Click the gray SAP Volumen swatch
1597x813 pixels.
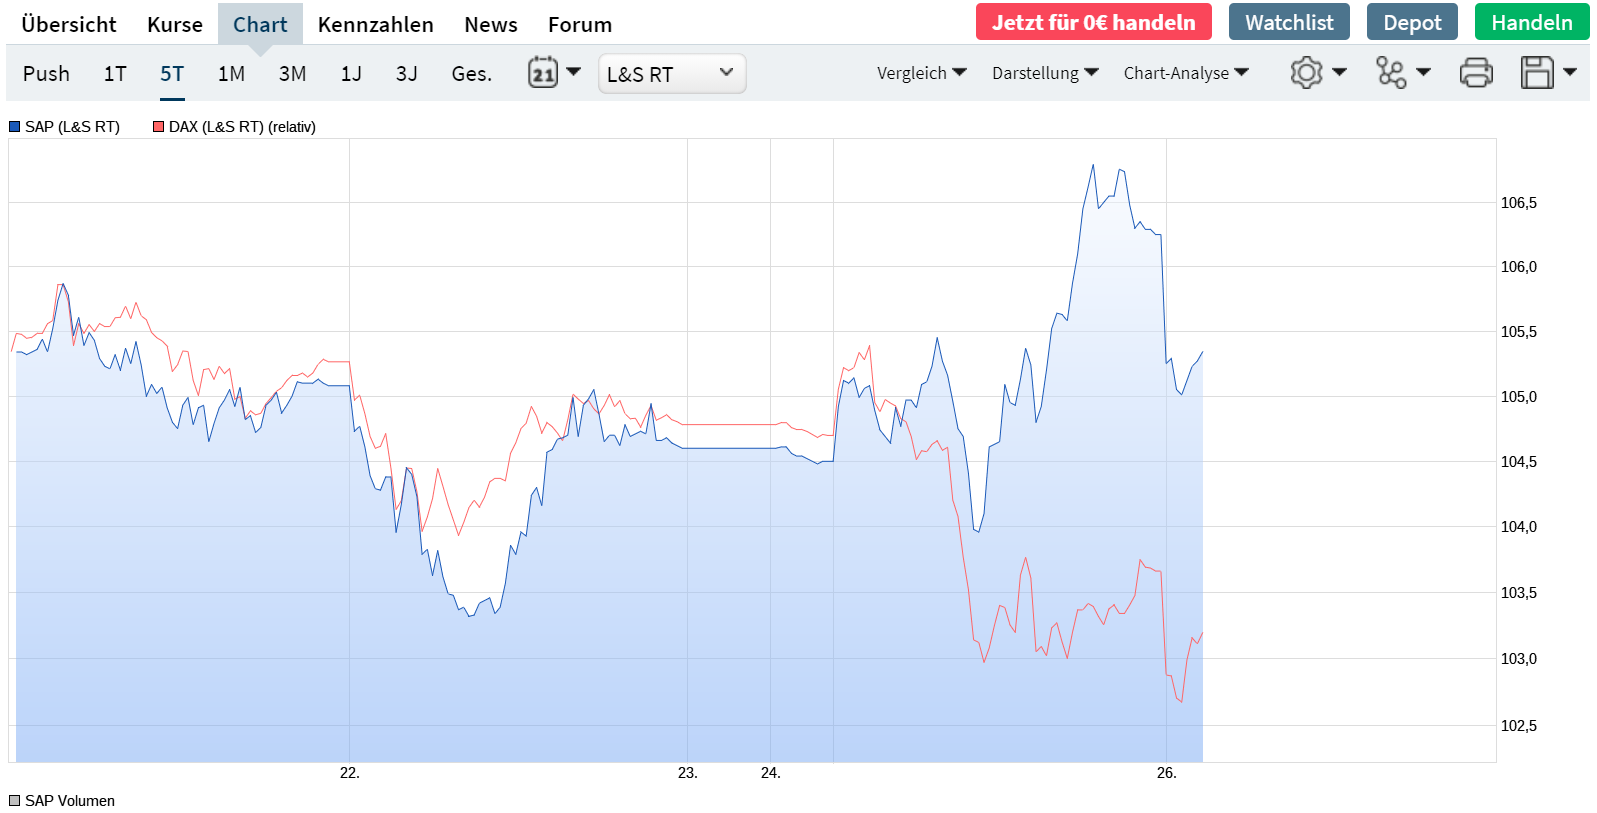[14, 801]
